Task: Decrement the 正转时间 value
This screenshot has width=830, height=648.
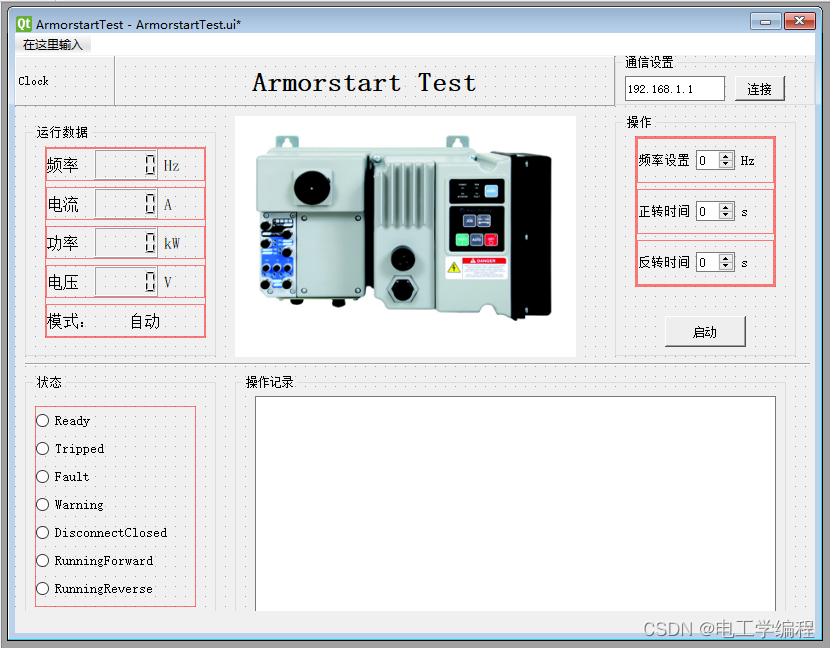Action: coord(725,215)
